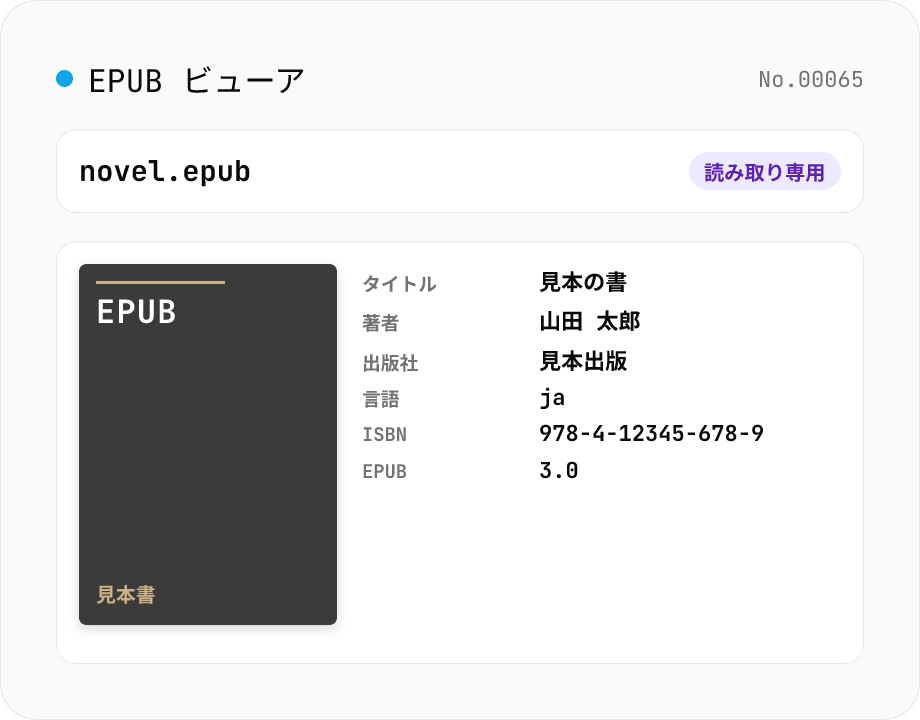The width and height of the screenshot is (920, 720).
Task: Click the EPUB text on the book cover
Action: pyautogui.click(x=136, y=312)
